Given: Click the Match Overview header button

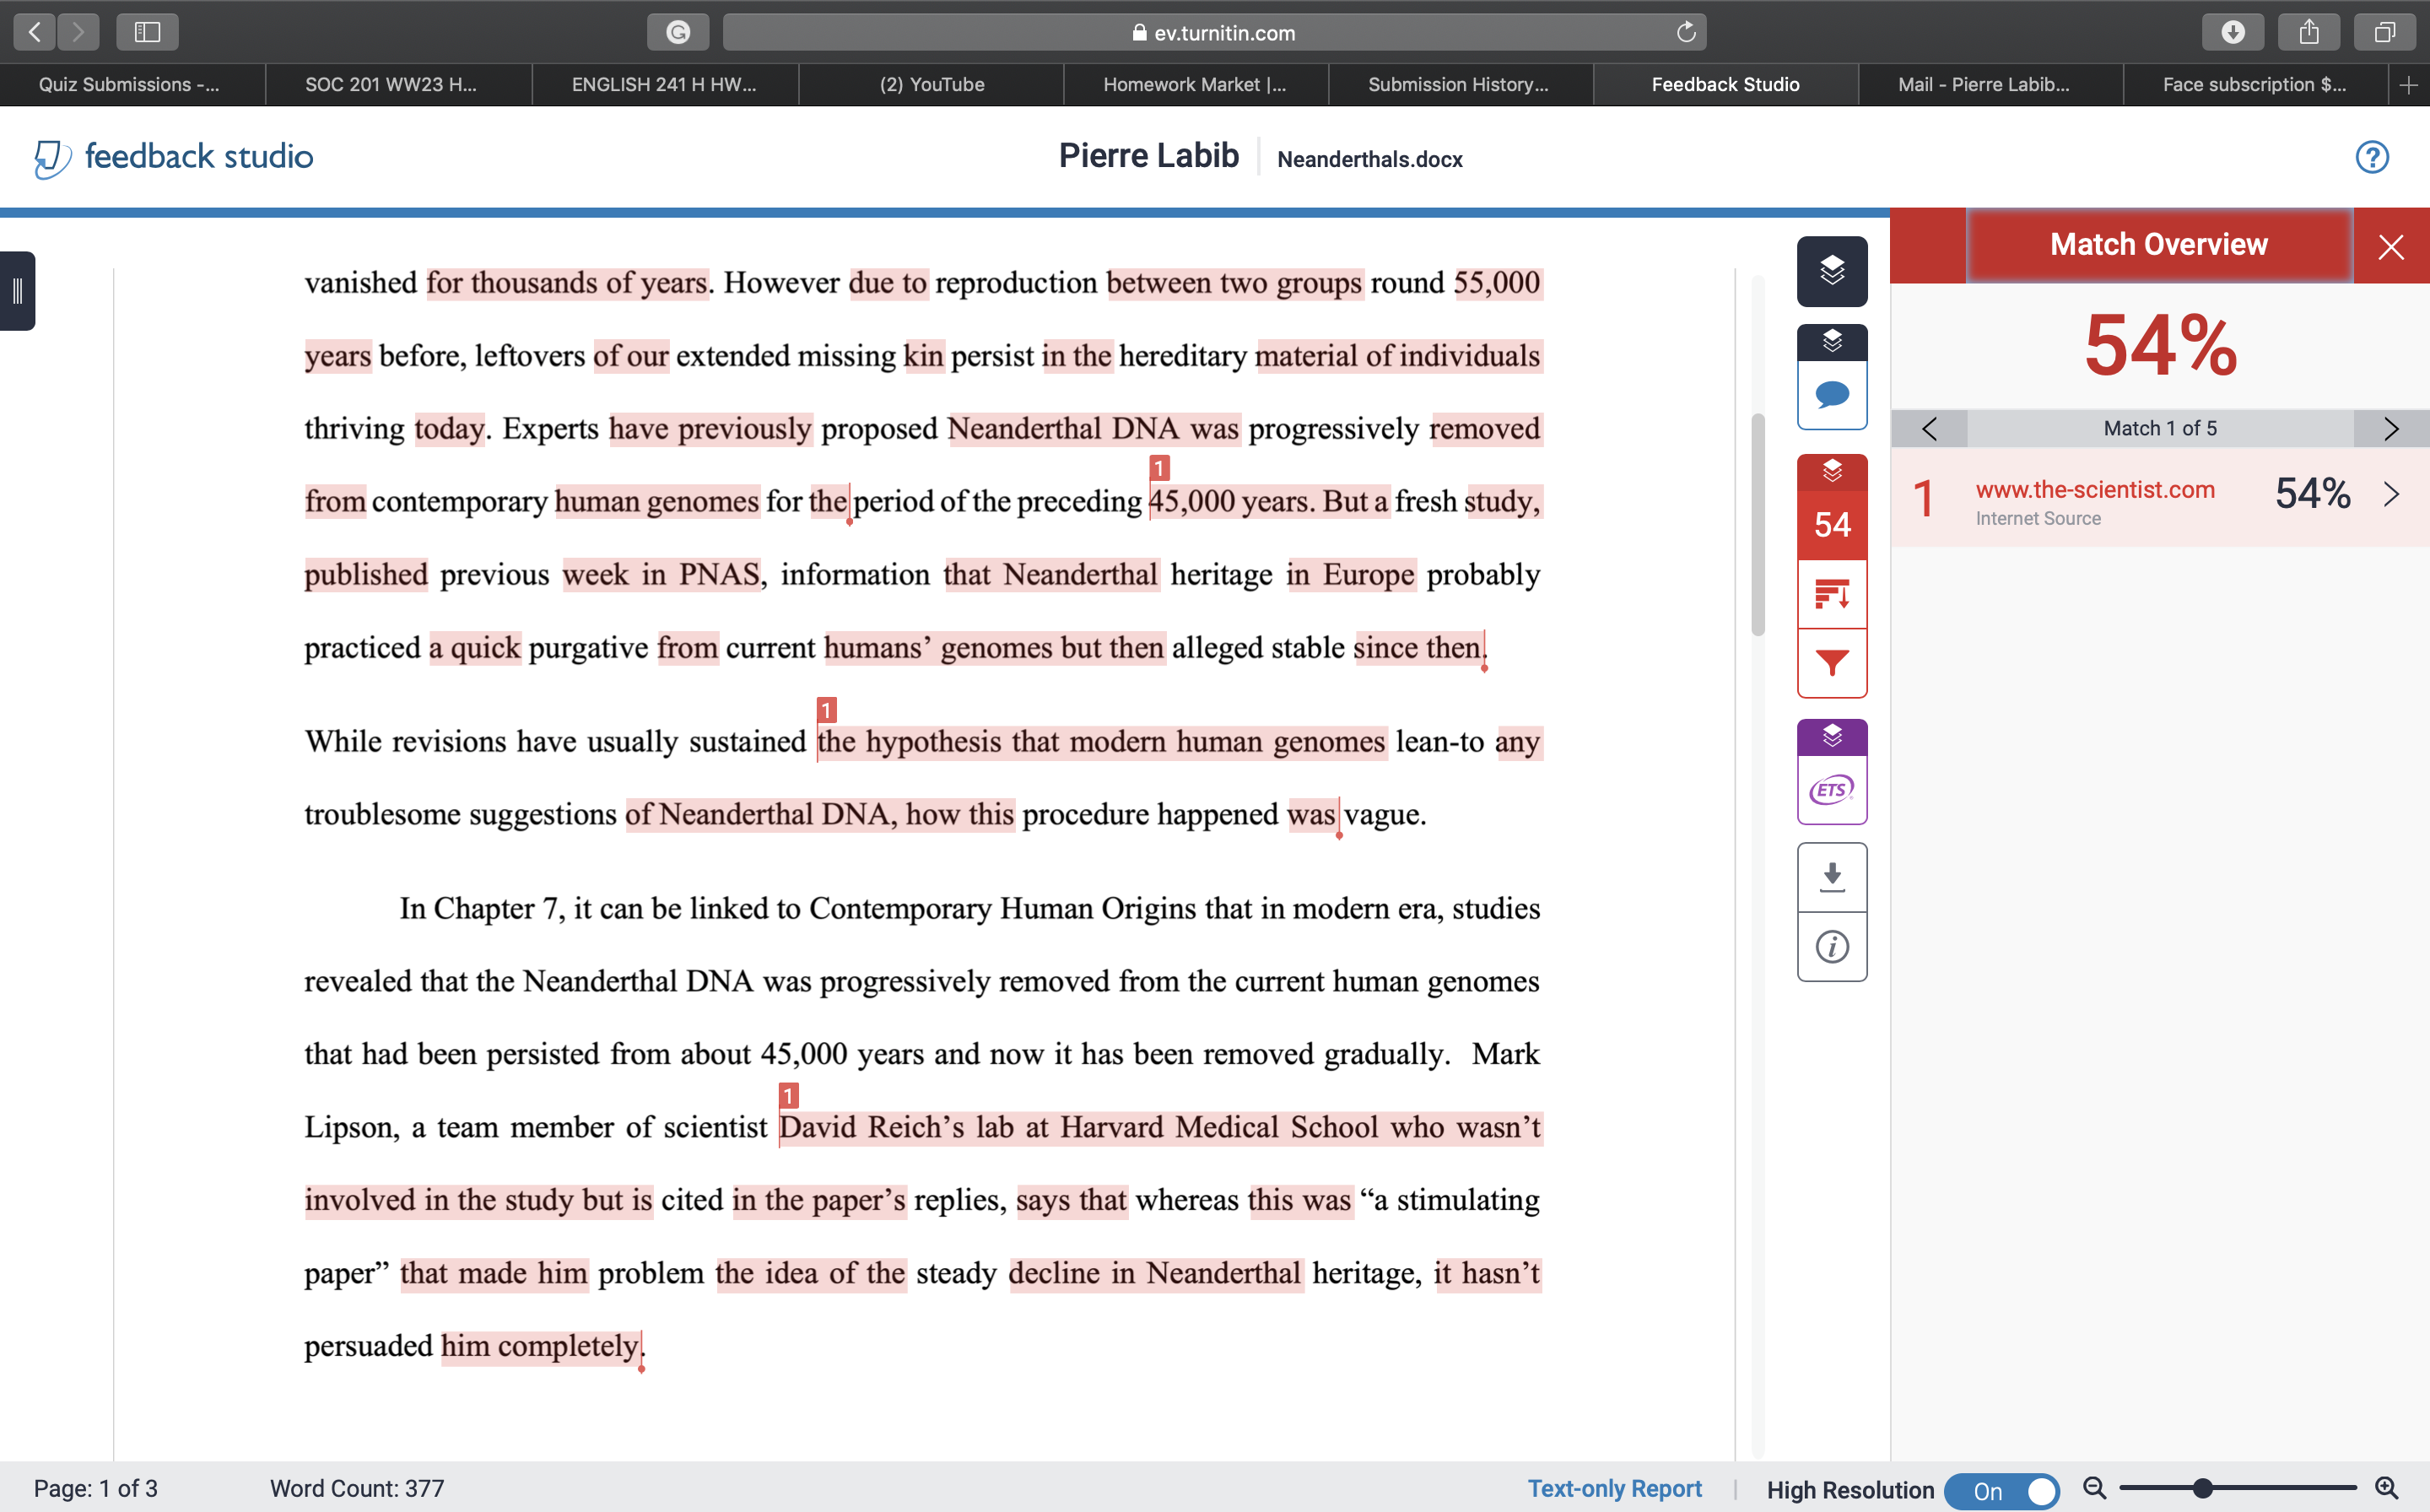Looking at the screenshot, I should (x=2159, y=245).
